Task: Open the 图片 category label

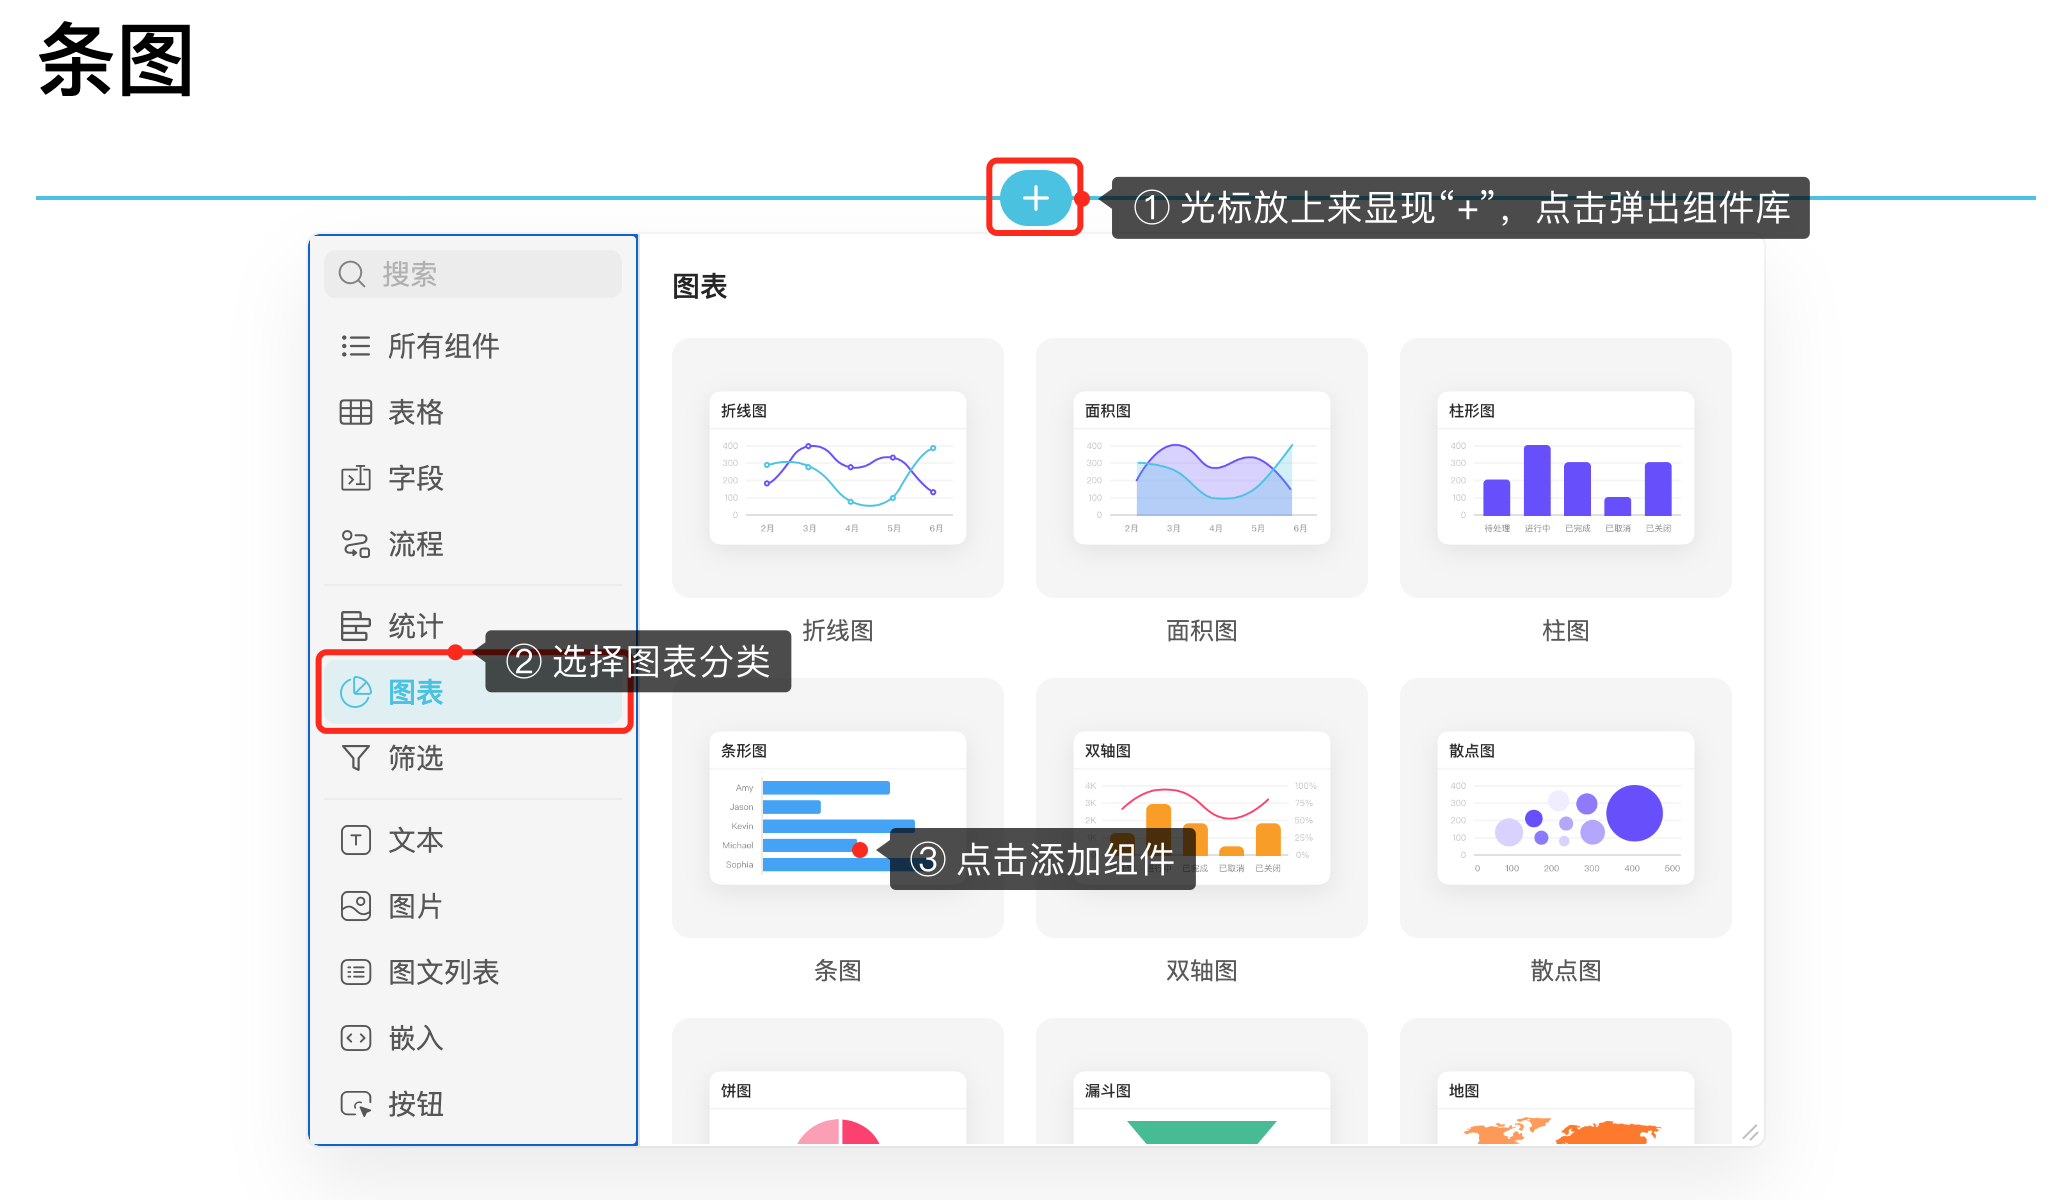Action: [415, 906]
